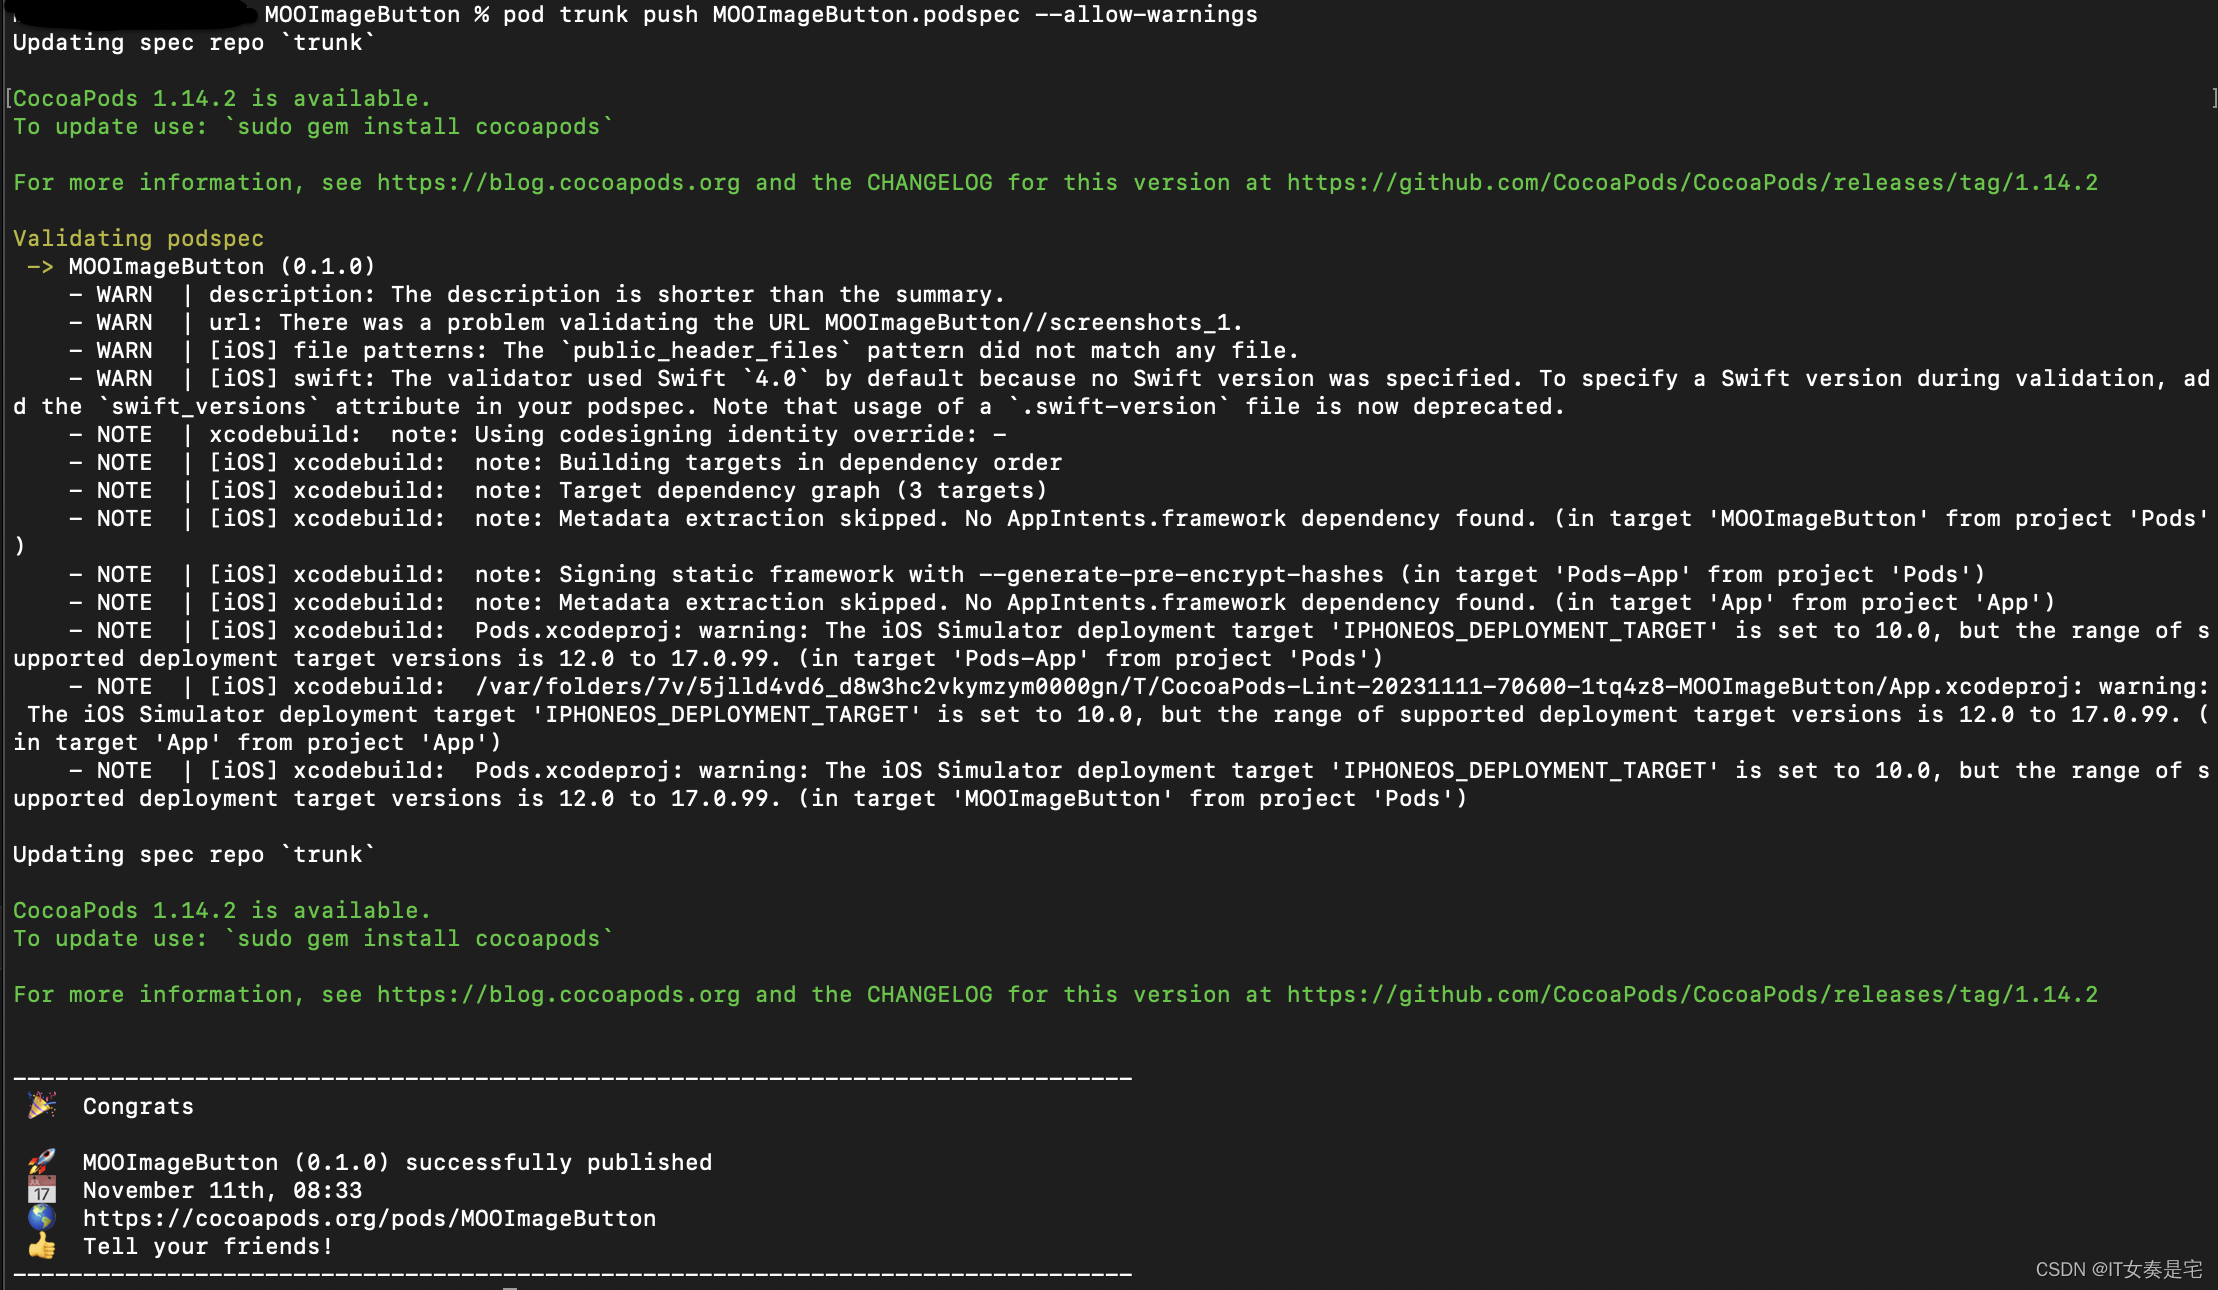Click the second 'Updating spec repo `trunk`' line
Viewport: 2218px width, 1290px height.
click(194, 854)
